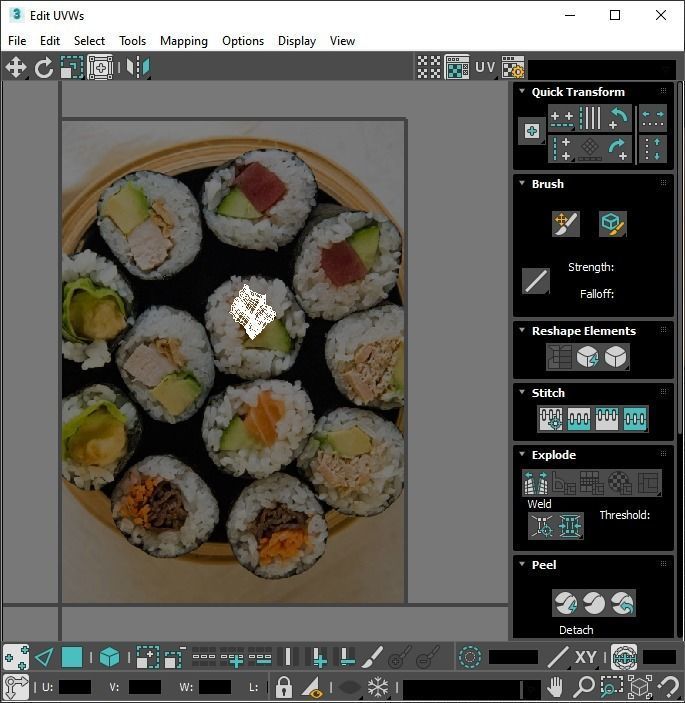The width and height of the screenshot is (685, 703).
Task: Toggle the show multi-tile checker icon
Action: pos(429,68)
